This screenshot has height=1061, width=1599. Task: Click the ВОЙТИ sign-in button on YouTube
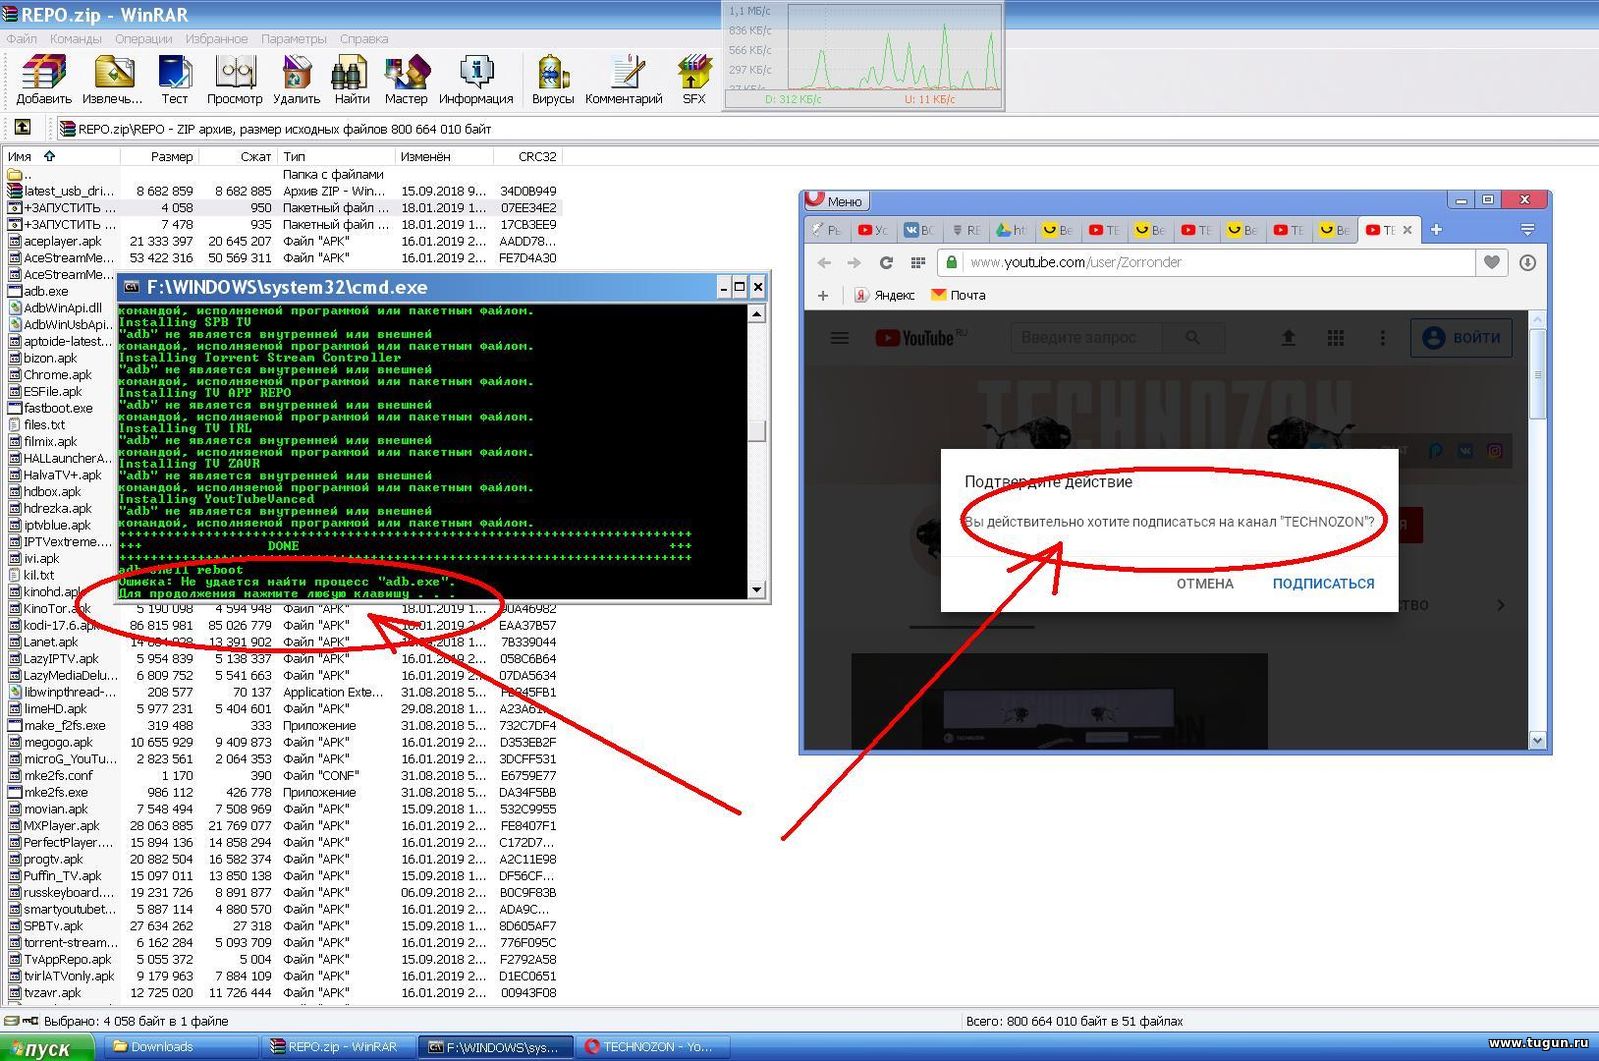(x=1461, y=338)
